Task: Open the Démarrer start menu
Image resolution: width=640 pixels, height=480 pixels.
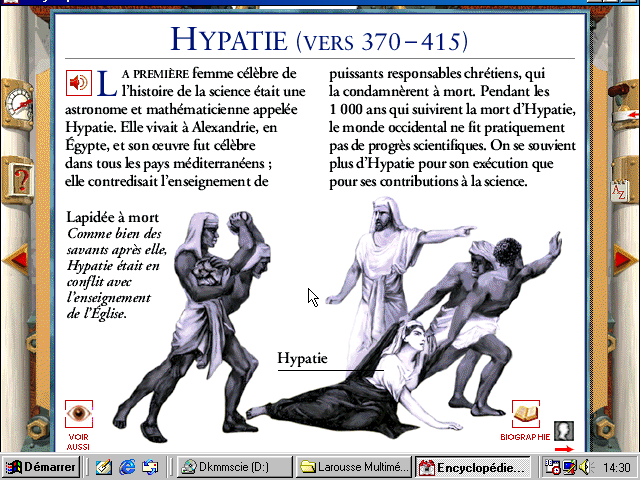Action: coord(41,467)
